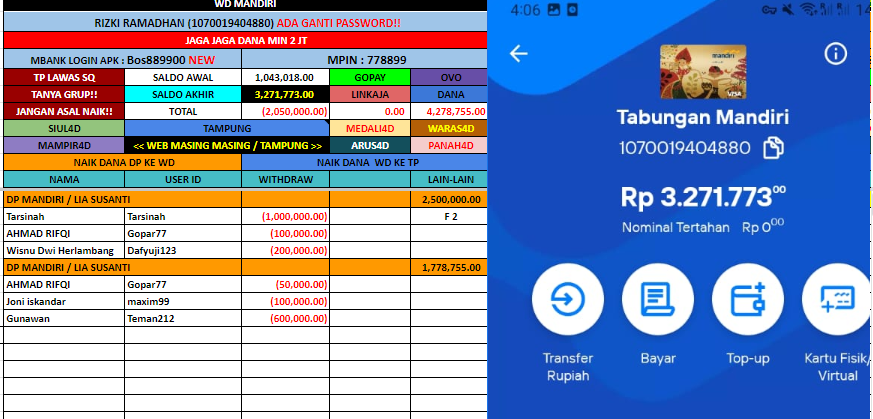Select the TP LAWAS SQ cell
Screen dimensions: 873x419
point(64,77)
